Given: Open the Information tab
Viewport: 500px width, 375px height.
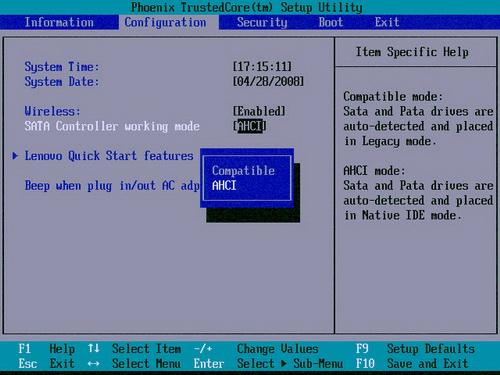Looking at the screenshot, I should click(x=59, y=22).
